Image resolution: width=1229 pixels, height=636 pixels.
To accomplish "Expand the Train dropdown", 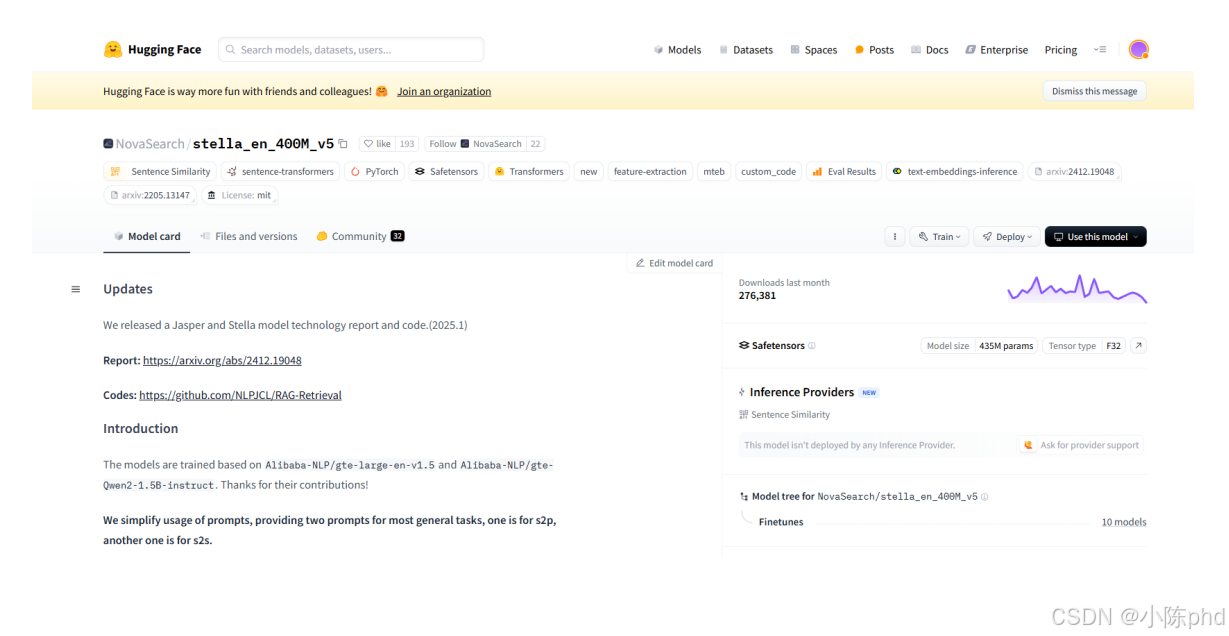I will click(x=939, y=237).
